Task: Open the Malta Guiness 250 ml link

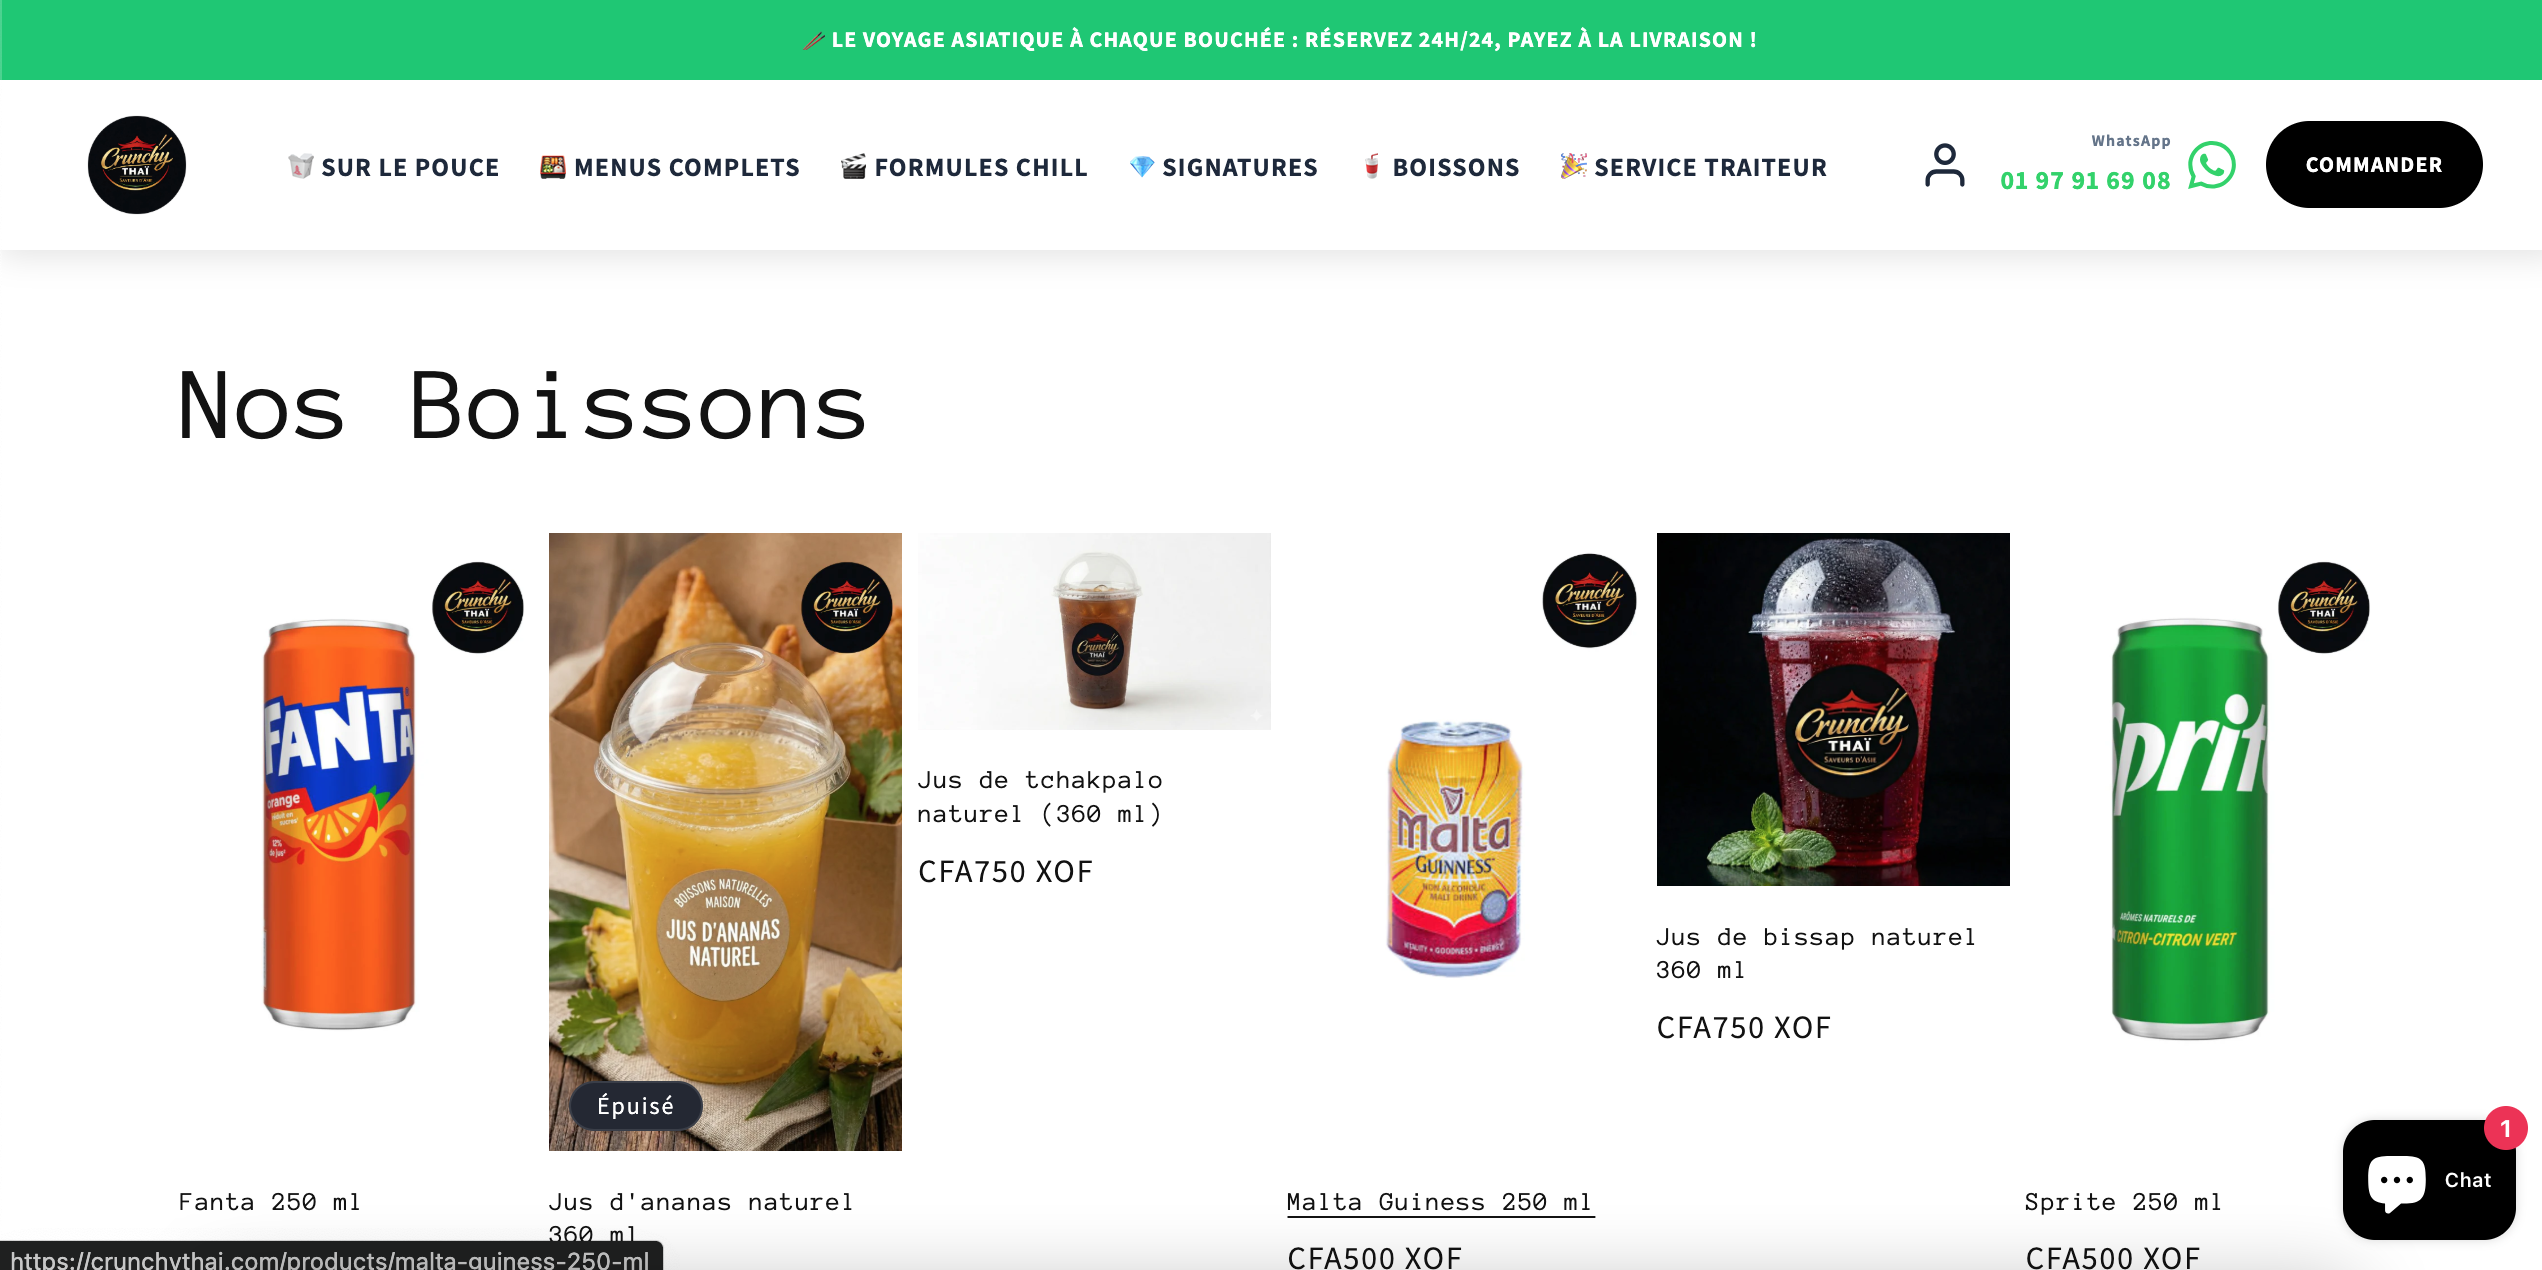Action: [1440, 1202]
